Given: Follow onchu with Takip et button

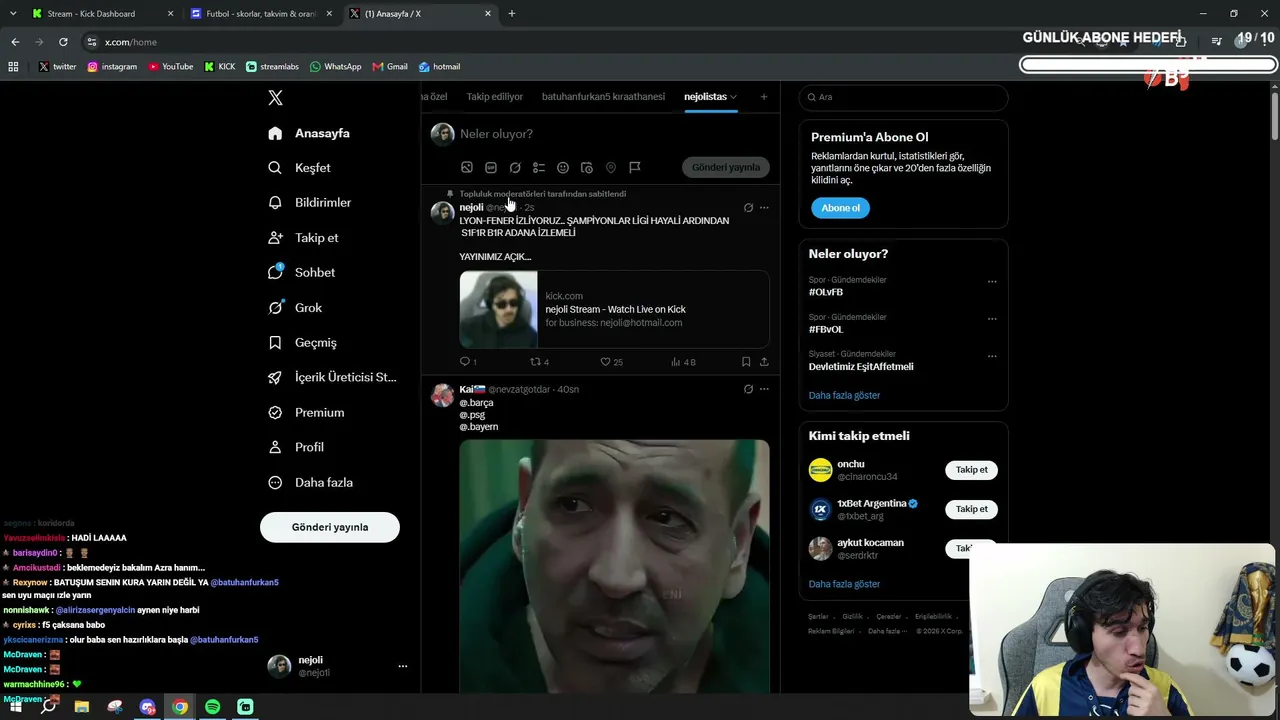Looking at the screenshot, I should tap(971, 470).
